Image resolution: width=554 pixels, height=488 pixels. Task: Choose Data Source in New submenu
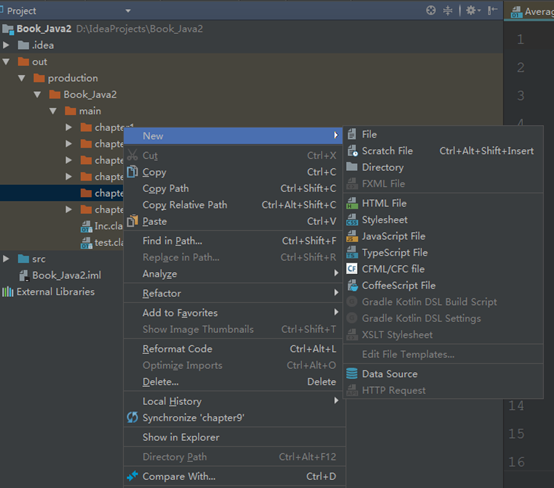[x=443, y=374]
